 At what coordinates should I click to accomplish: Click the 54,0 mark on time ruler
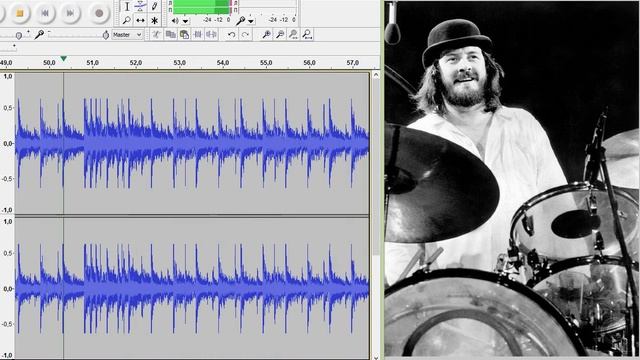pyautogui.click(x=223, y=62)
